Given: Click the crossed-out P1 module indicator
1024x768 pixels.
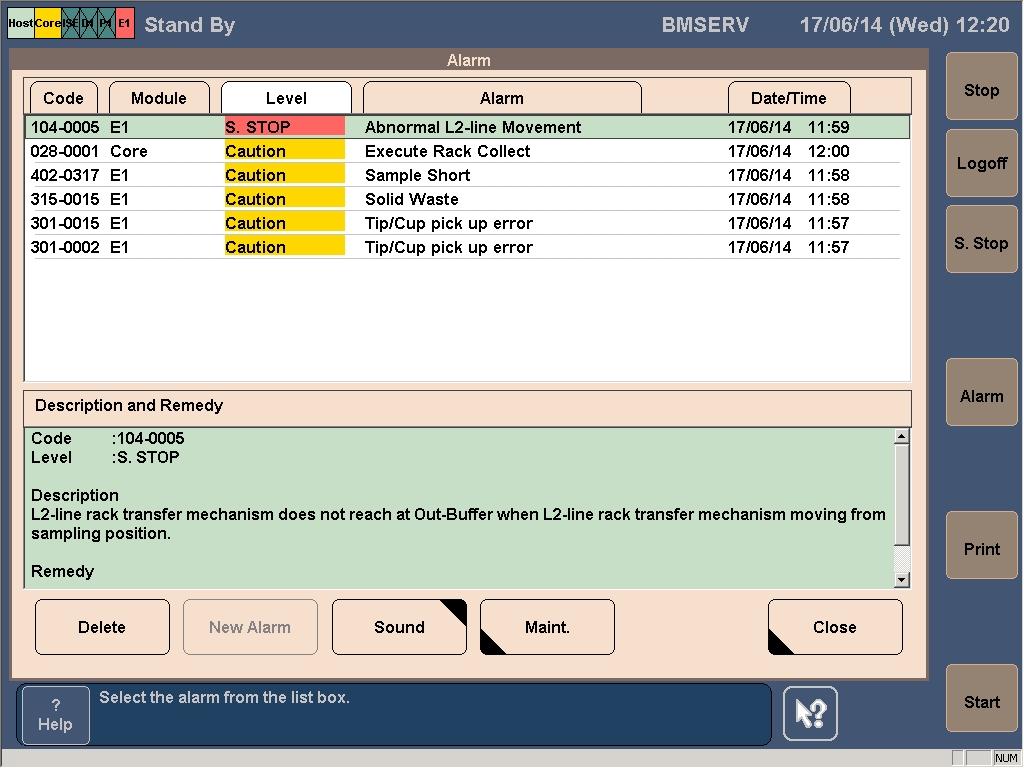Looking at the screenshot, I should (106, 24).
